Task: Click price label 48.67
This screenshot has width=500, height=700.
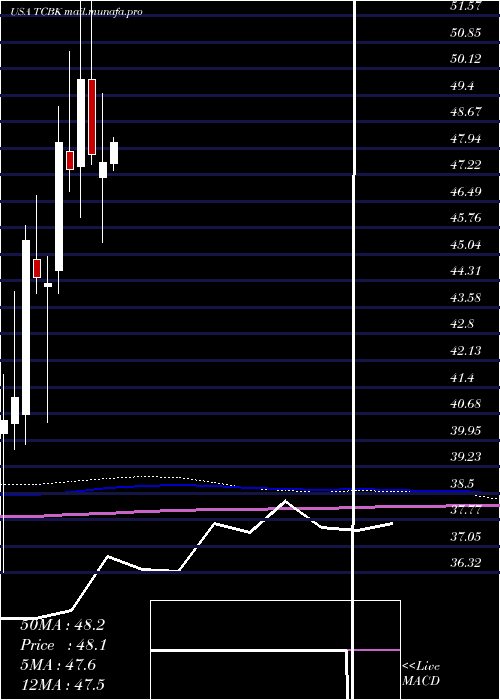Action: pyautogui.click(x=467, y=112)
